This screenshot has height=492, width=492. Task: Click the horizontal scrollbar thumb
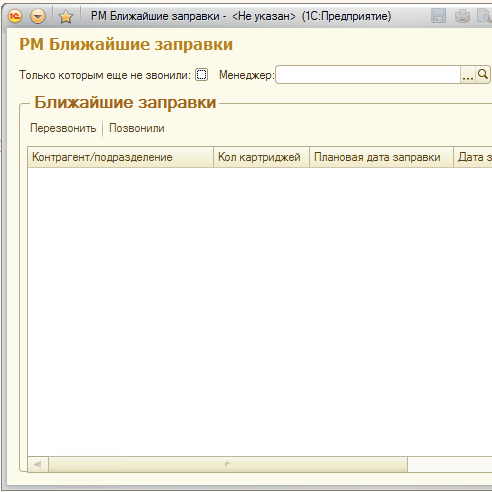[228, 464]
